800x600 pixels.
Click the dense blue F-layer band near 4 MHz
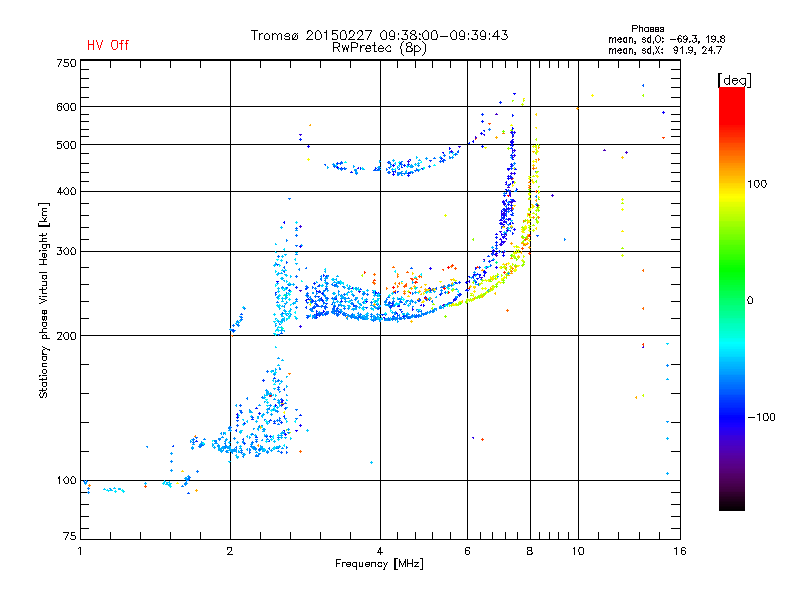point(378,306)
